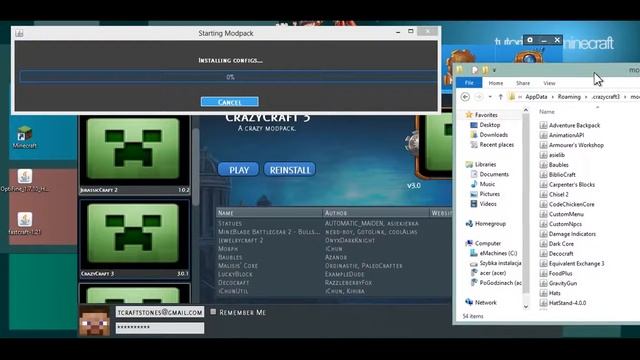Sort files by Name column header
Viewport: 640px width, 360px height.
pyautogui.click(x=547, y=111)
